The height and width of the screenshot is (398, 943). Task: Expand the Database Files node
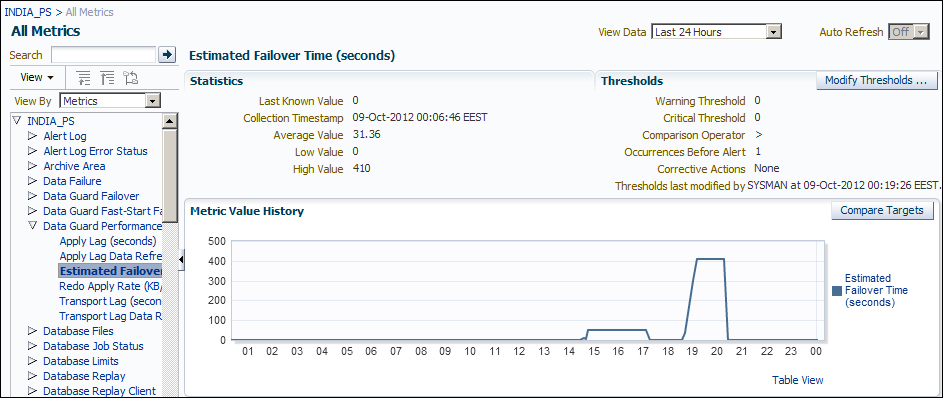32,331
